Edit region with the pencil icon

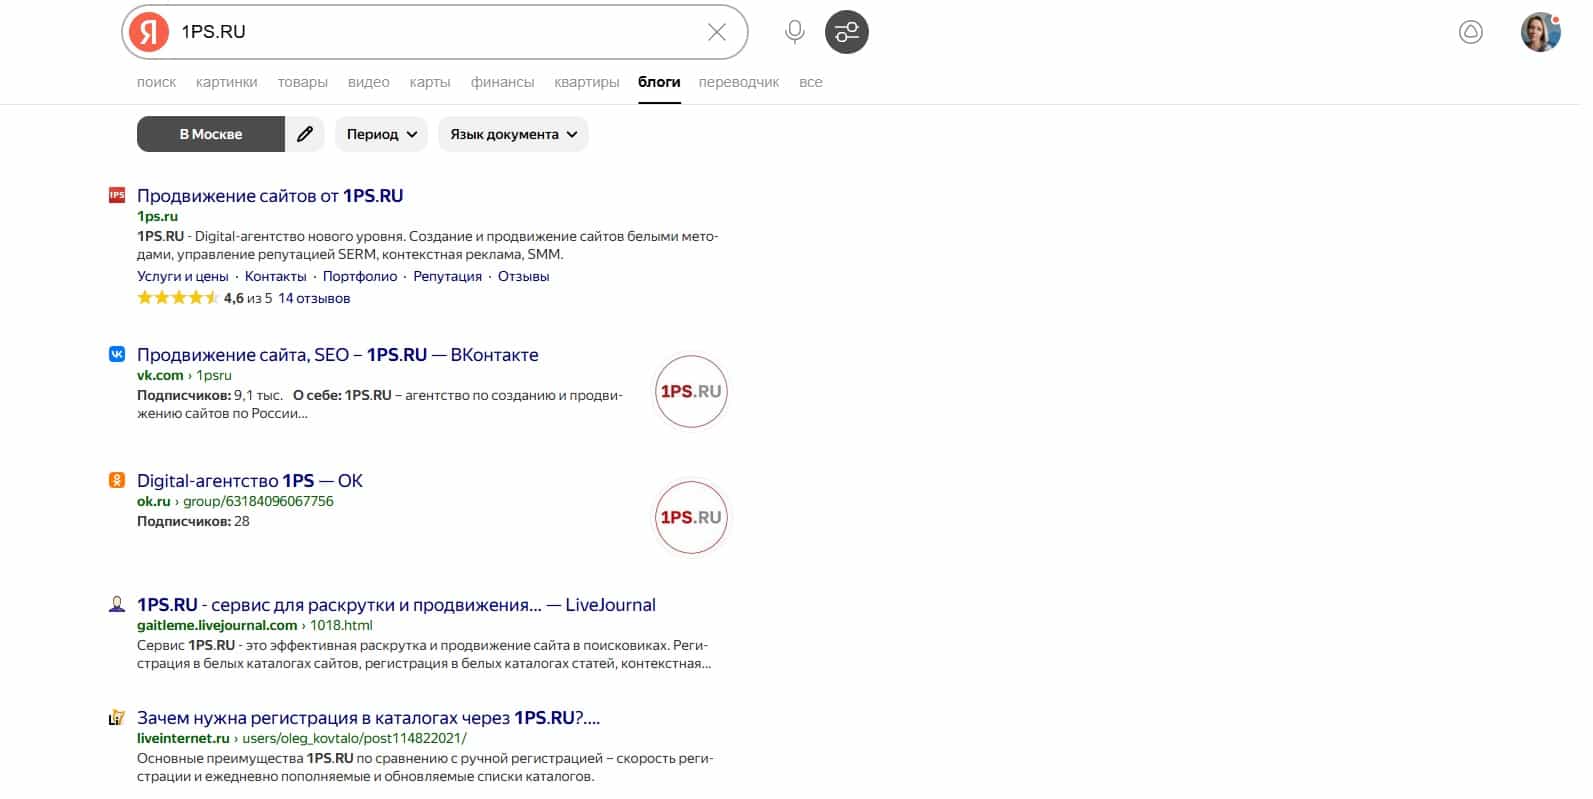pos(305,134)
